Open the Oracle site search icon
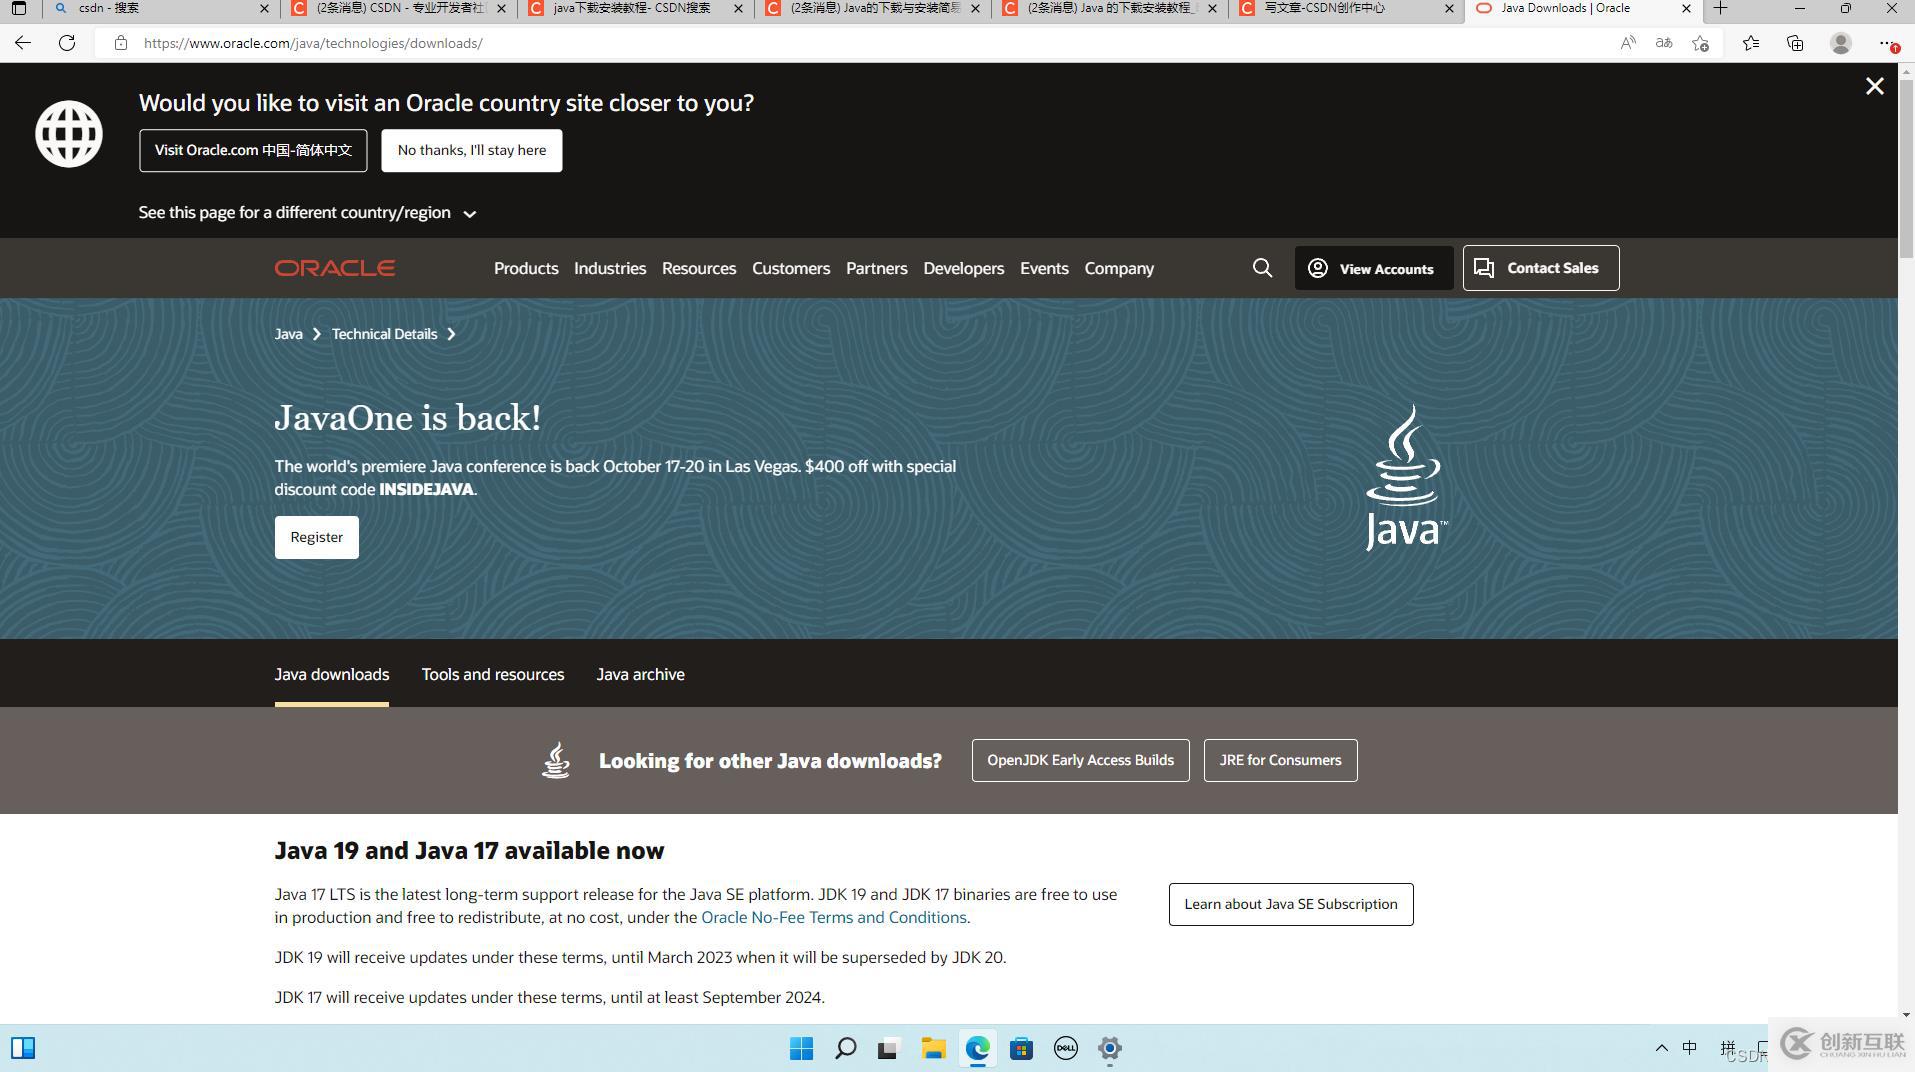 1262,268
